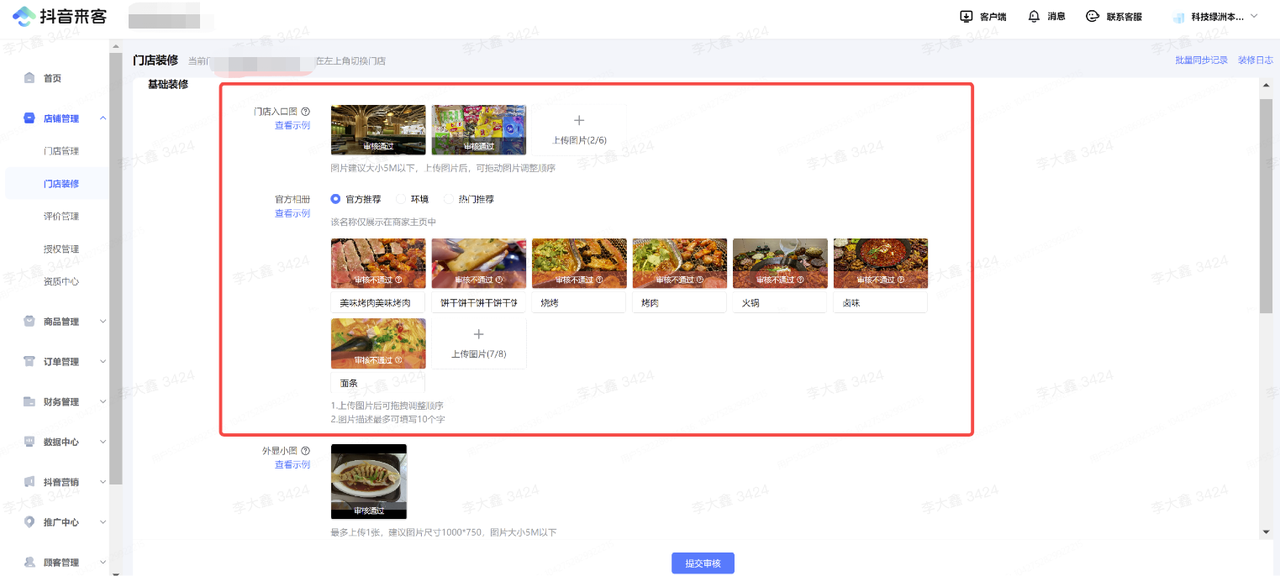Image resolution: width=1280 pixels, height=576 pixels.
Task: Click the 首页 home icon in sidebar
Action: pyautogui.click(x=29, y=78)
